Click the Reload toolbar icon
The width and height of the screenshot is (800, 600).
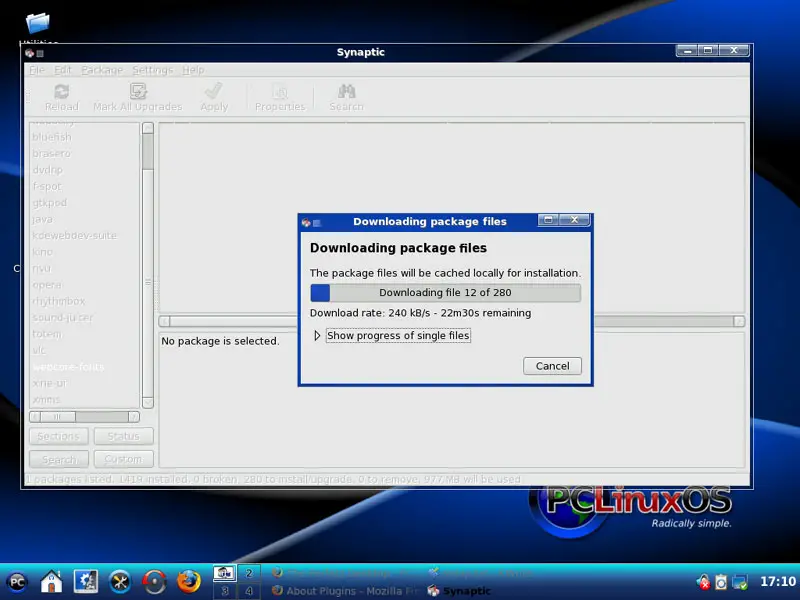click(x=62, y=92)
